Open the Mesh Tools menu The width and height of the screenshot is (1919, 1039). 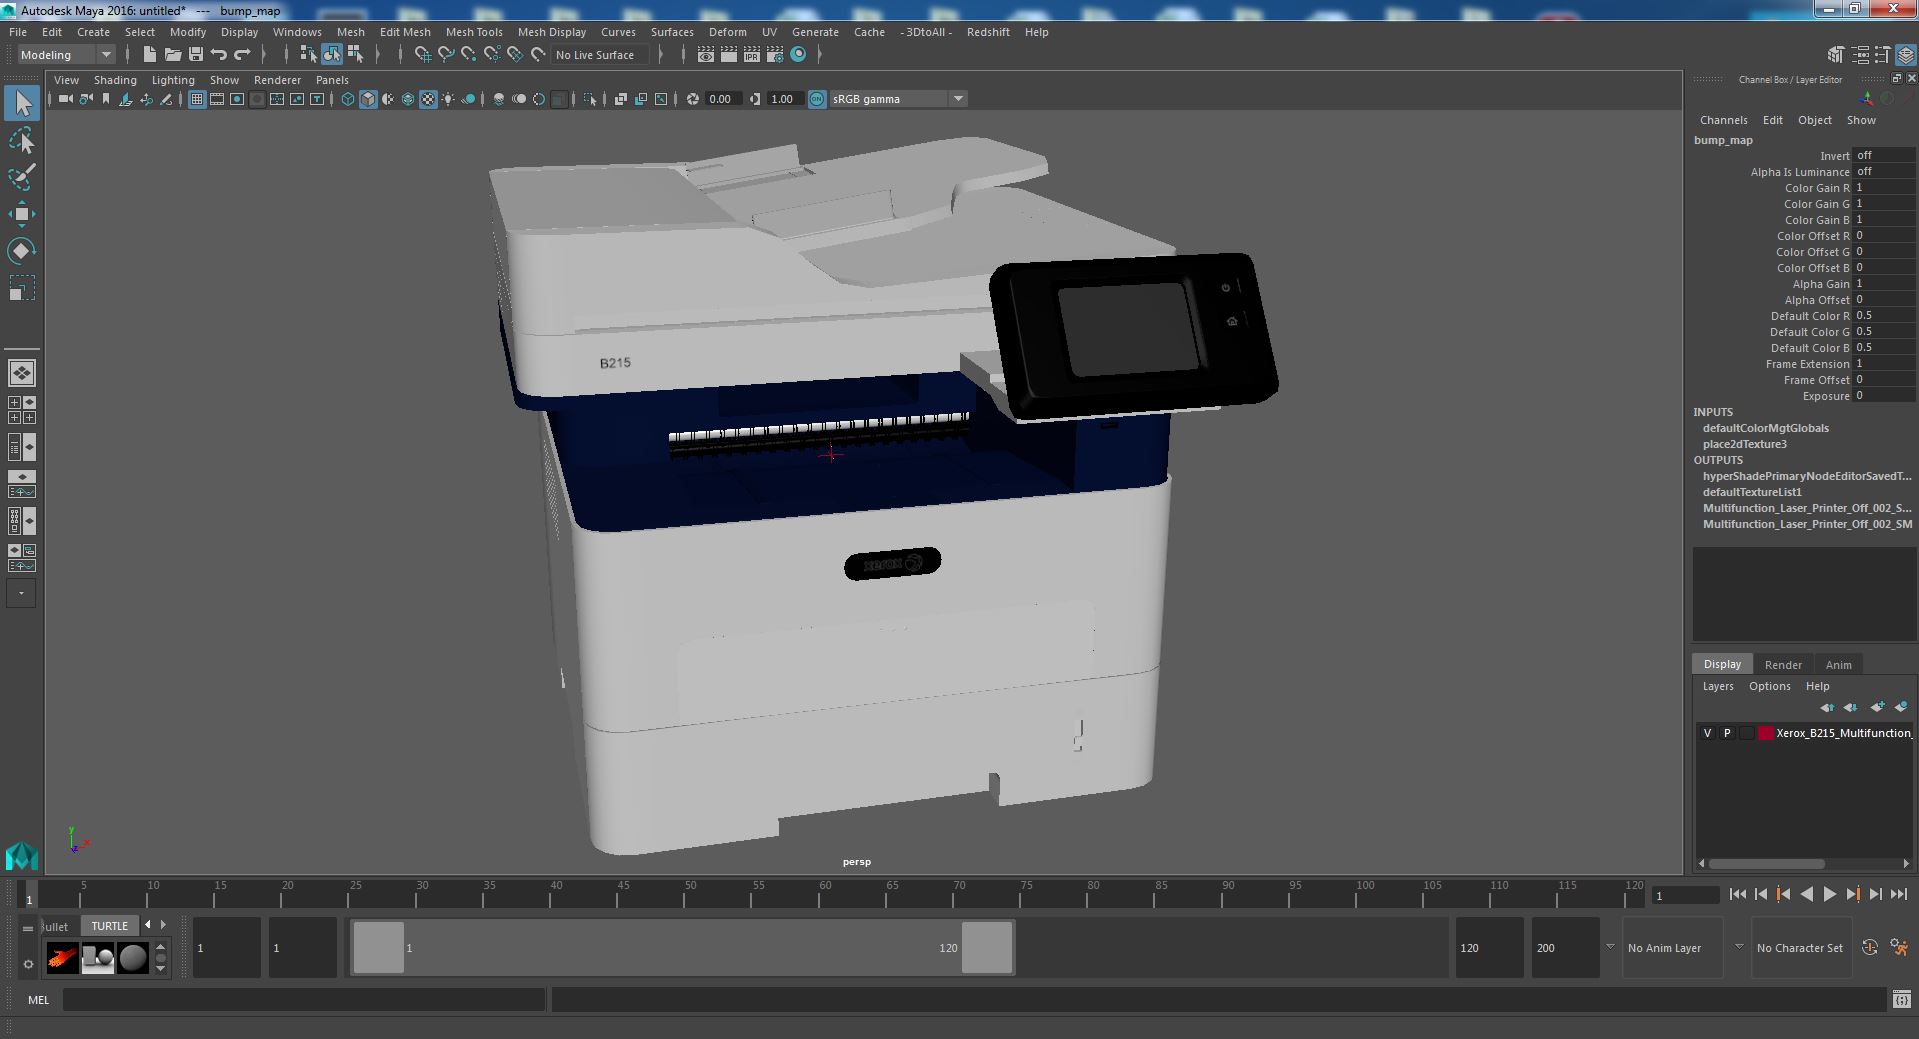point(474,32)
